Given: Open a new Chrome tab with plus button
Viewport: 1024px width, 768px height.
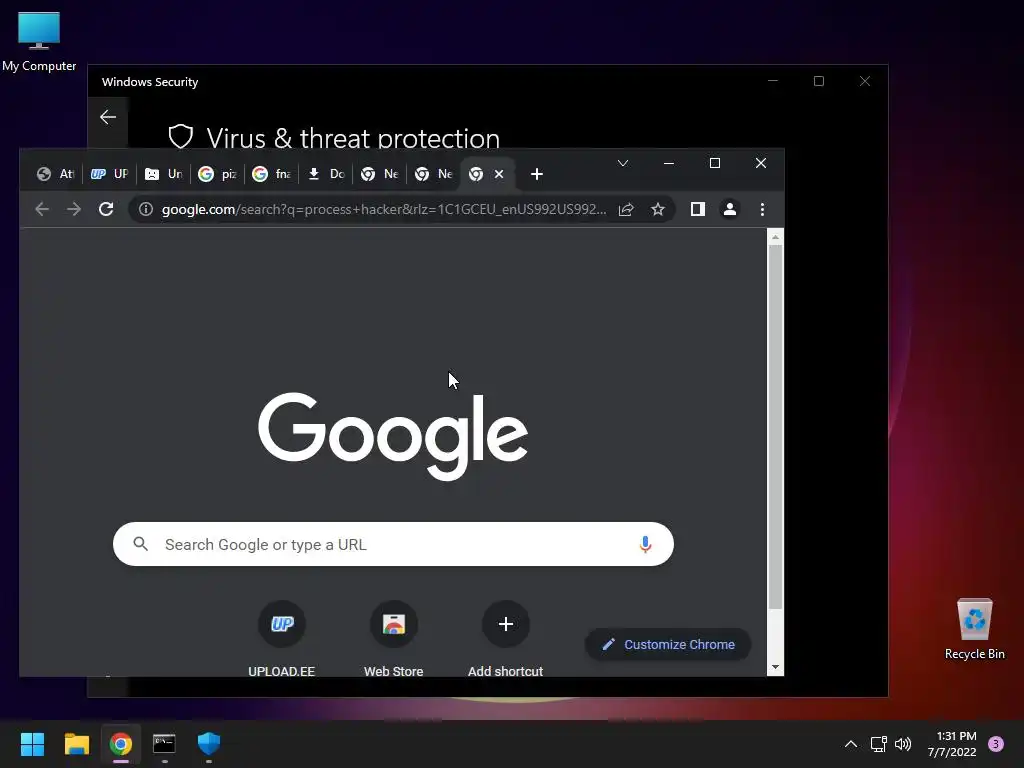Looking at the screenshot, I should pyautogui.click(x=537, y=174).
